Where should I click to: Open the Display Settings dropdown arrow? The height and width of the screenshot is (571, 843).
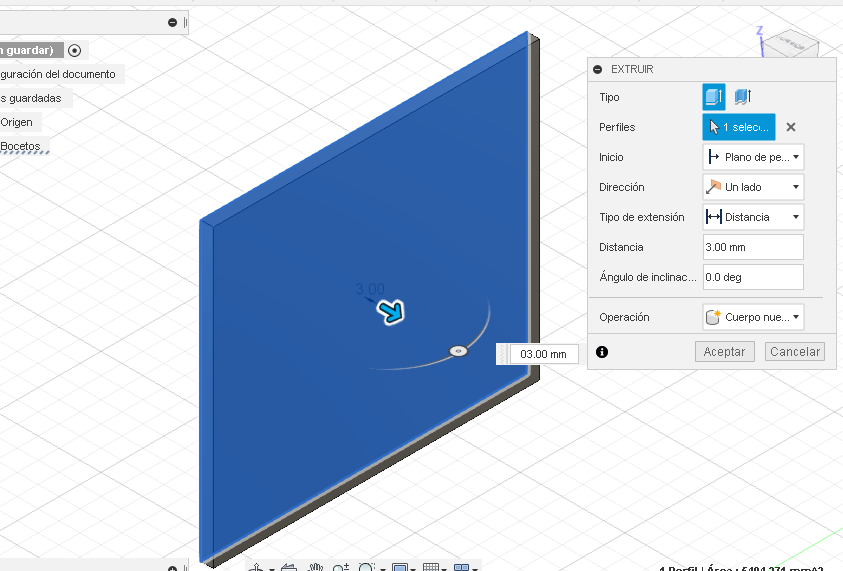tap(413, 569)
